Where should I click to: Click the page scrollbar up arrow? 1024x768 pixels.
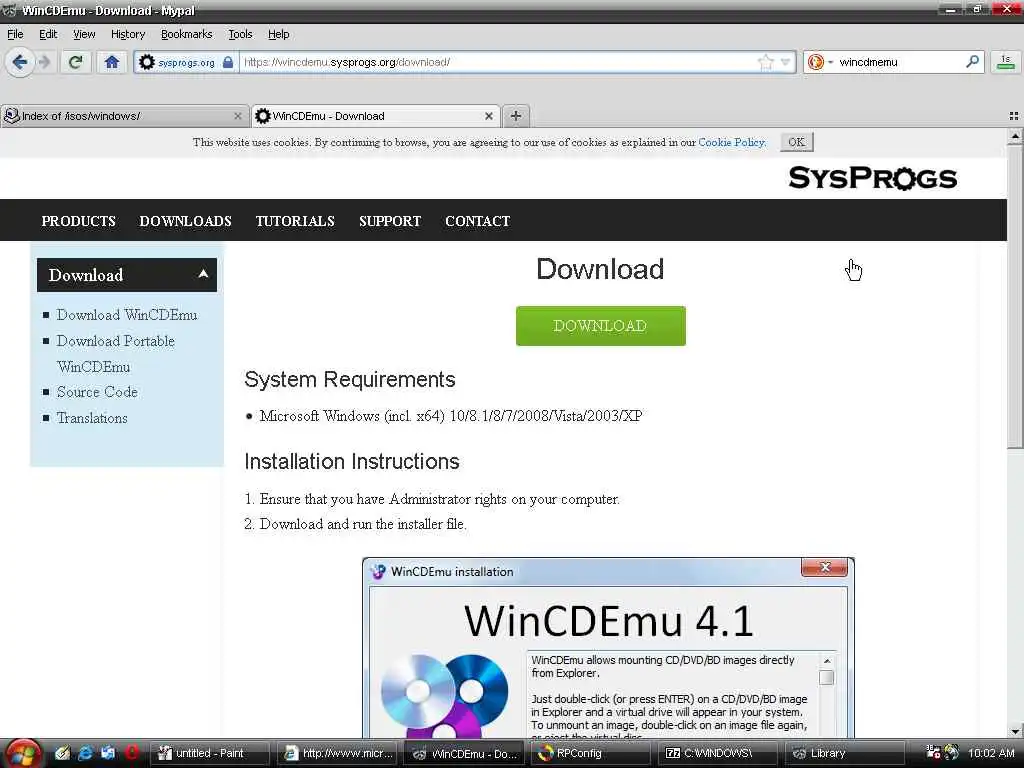(1015, 136)
